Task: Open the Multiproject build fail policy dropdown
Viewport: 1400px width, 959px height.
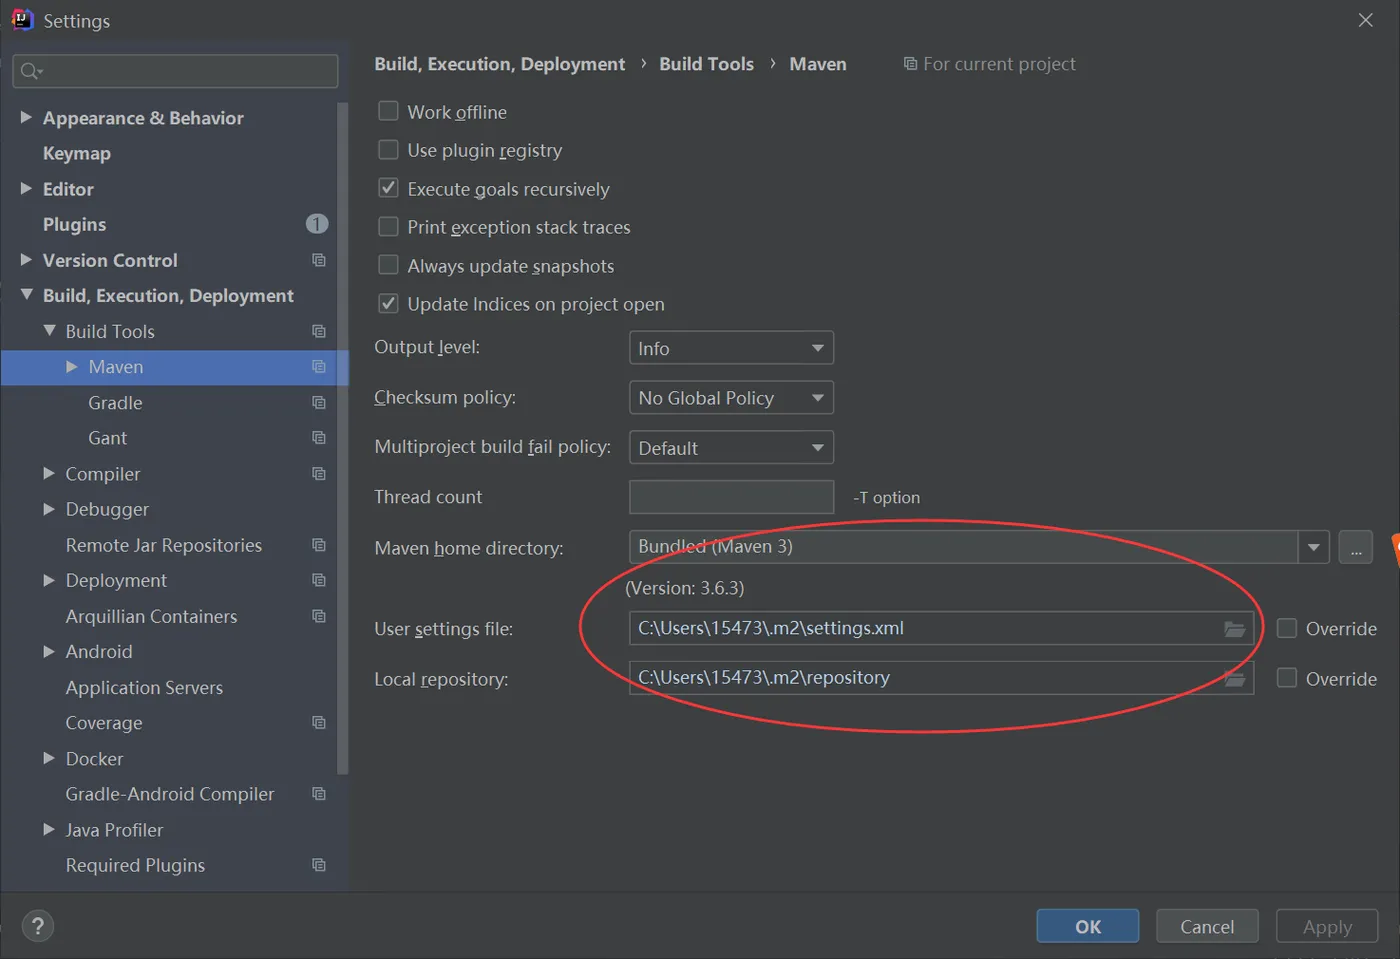Action: tap(731, 448)
